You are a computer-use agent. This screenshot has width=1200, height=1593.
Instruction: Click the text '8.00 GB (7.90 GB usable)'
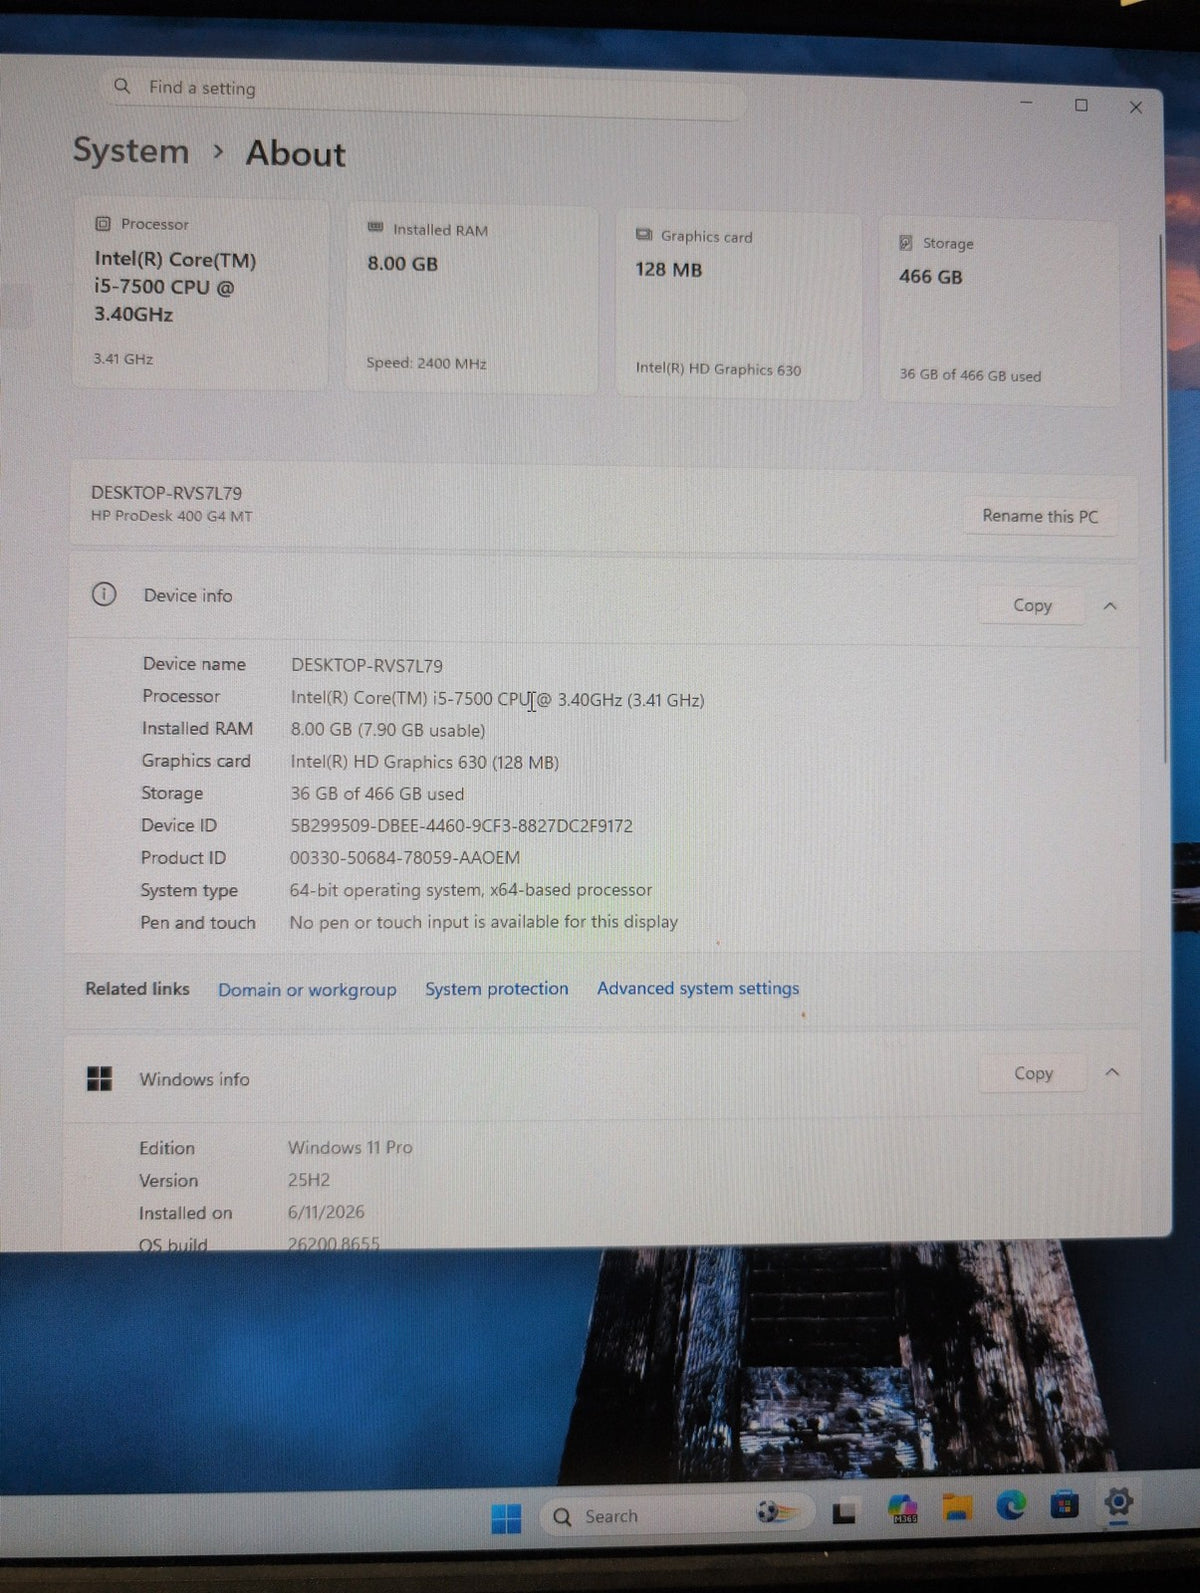[388, 730]
